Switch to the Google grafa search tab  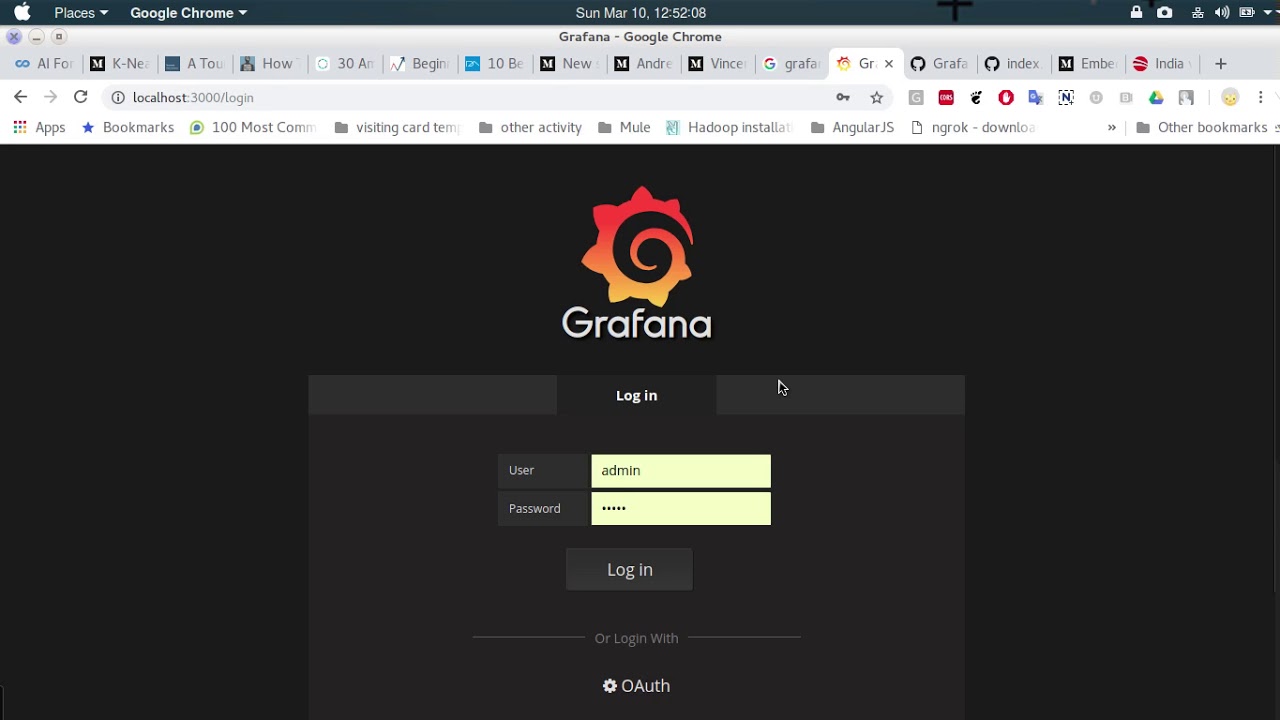tap(791, 63)
